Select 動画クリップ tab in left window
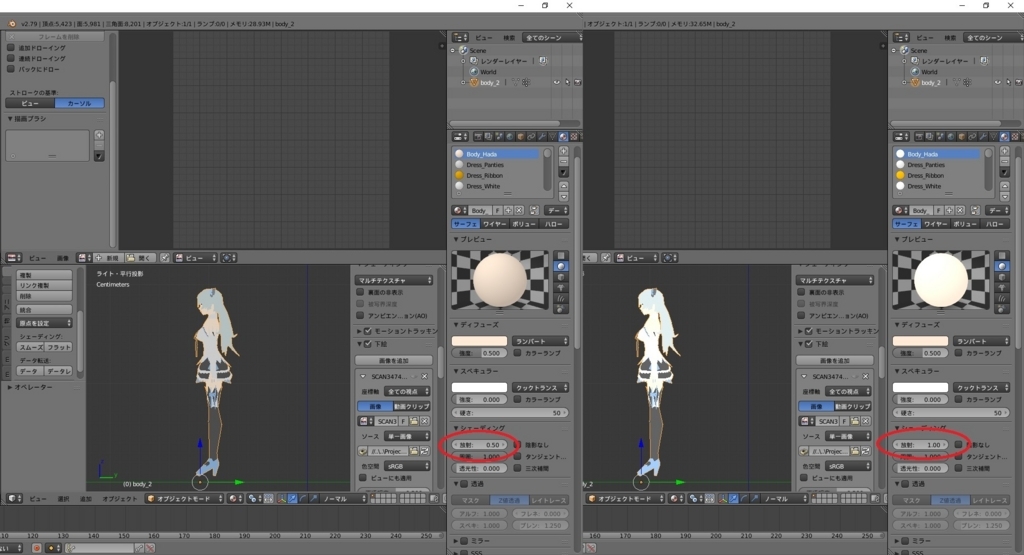The image size is (1024, 555). point(411,406)
